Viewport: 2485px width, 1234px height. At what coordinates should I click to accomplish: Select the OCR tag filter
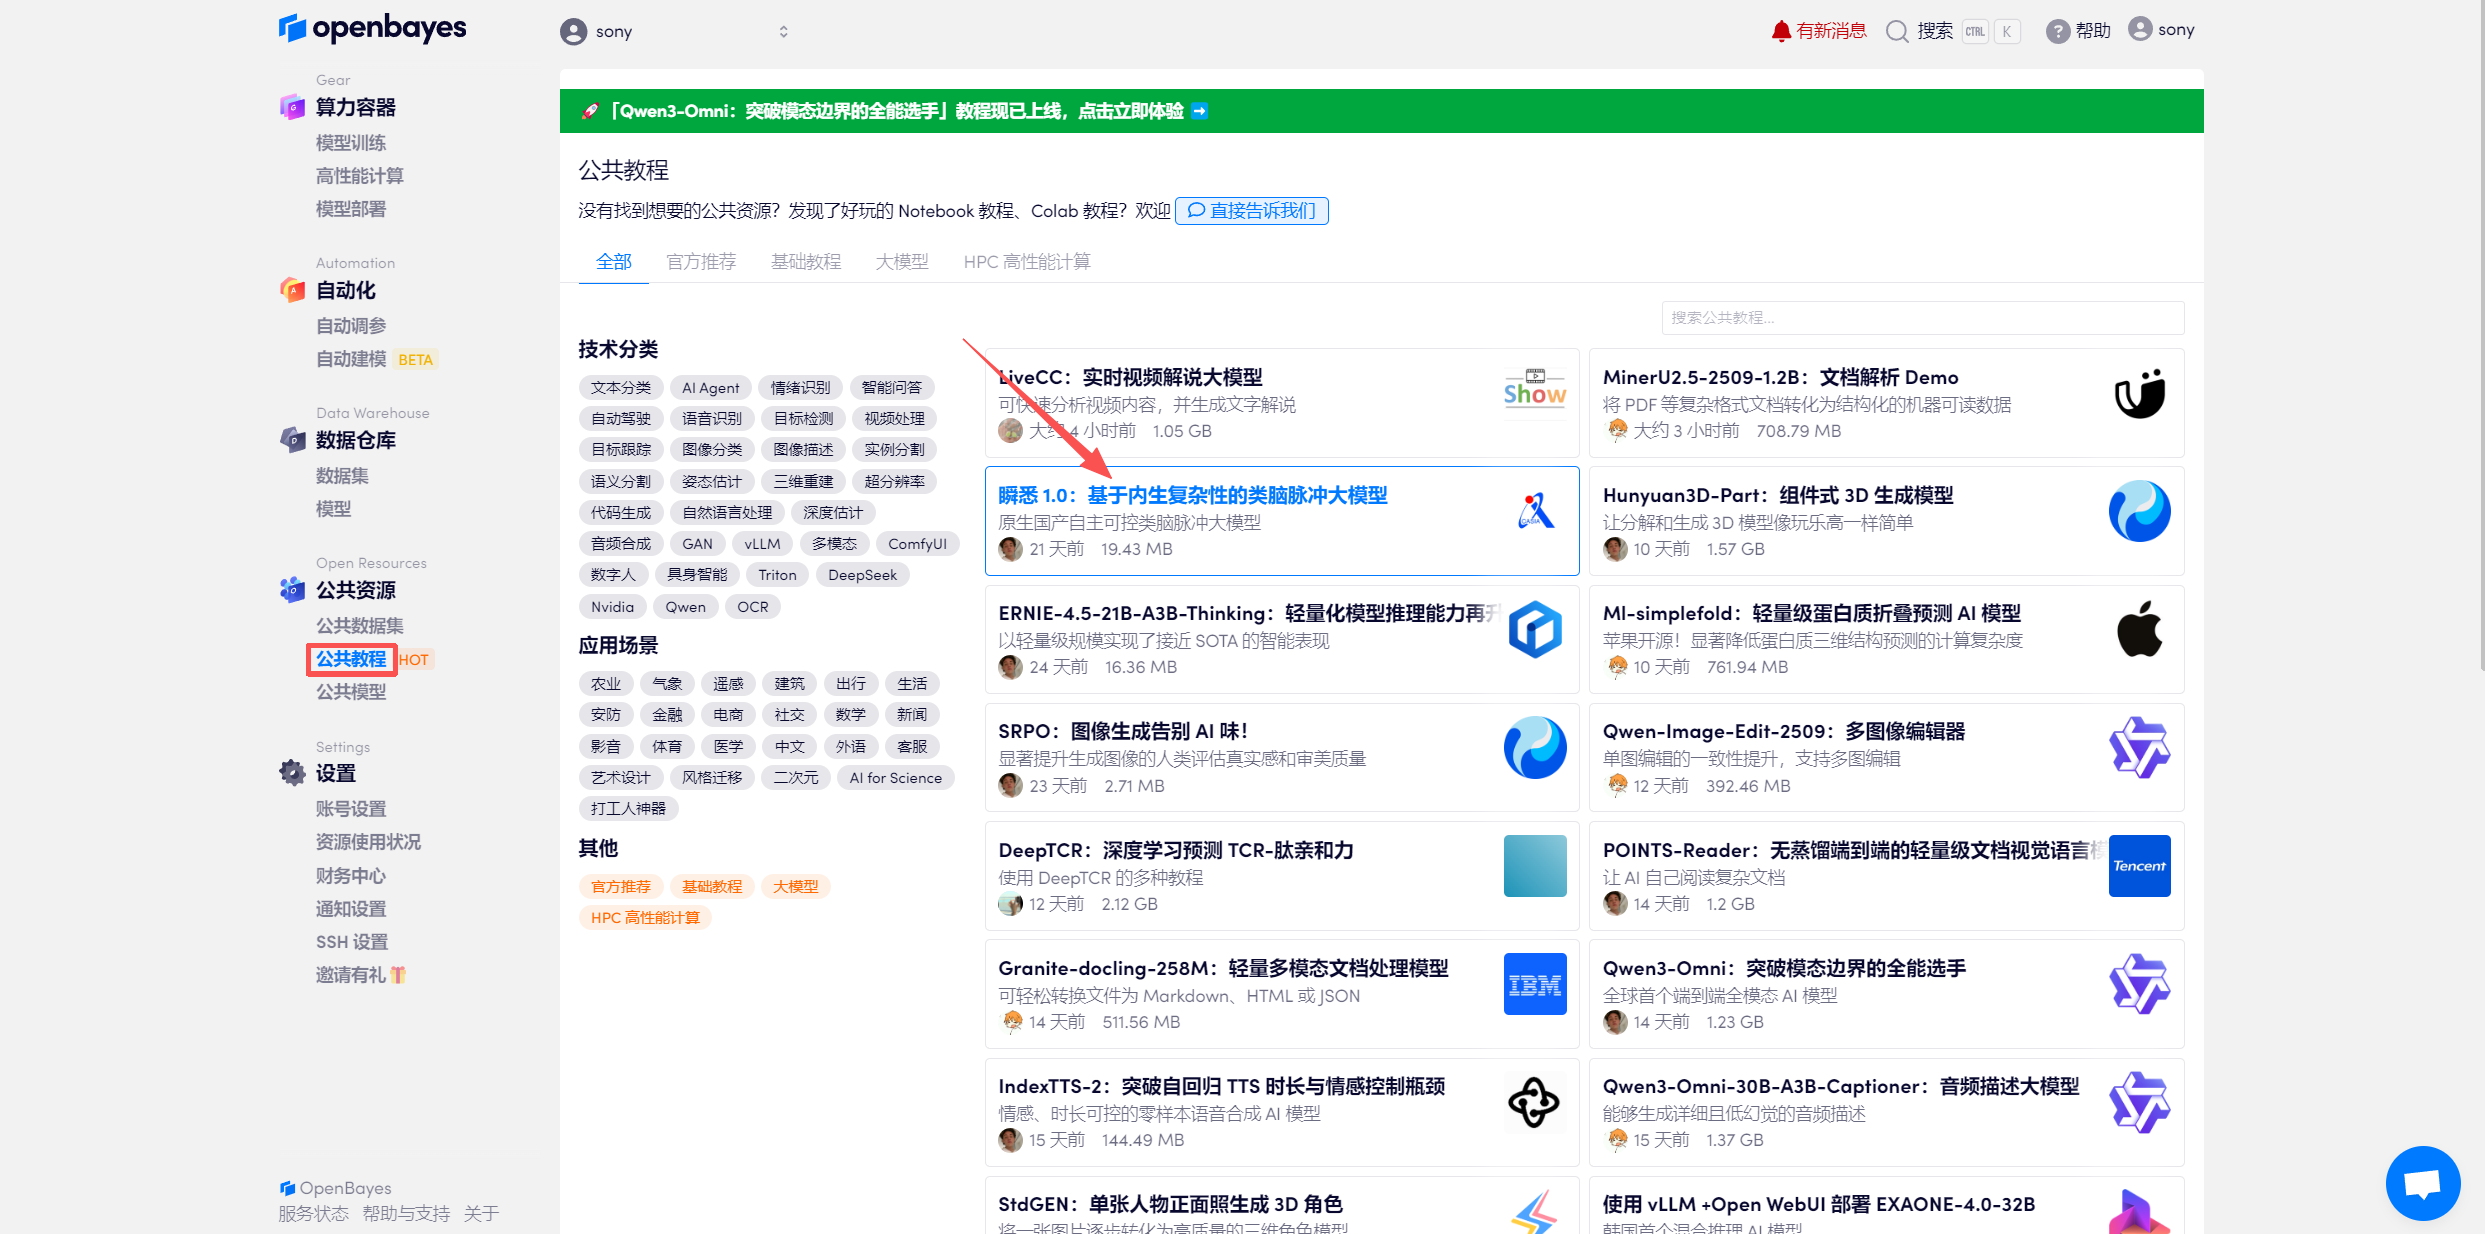tap(753, 607)
